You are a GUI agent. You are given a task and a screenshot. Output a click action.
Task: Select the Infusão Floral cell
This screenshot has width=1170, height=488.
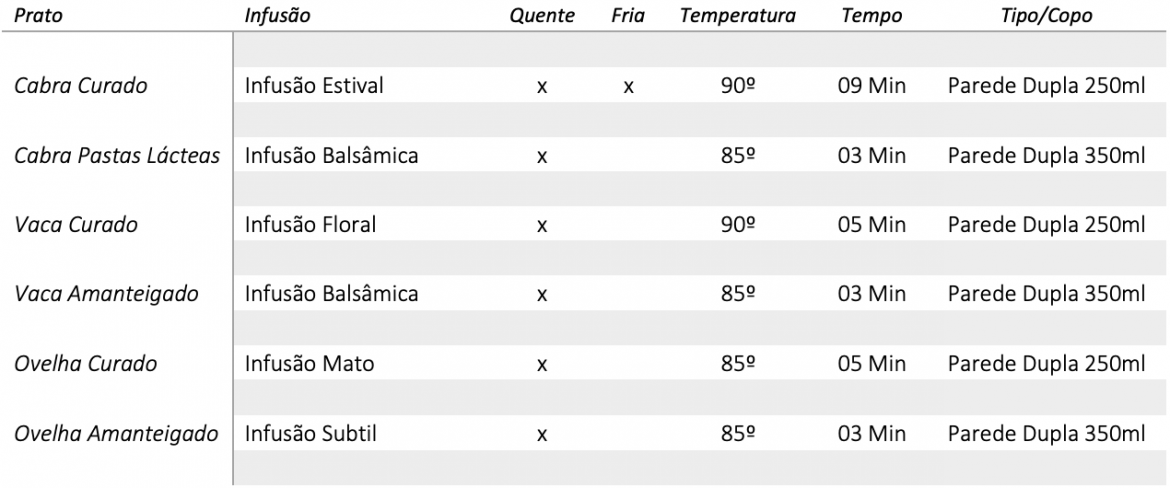tap(310, 225)
